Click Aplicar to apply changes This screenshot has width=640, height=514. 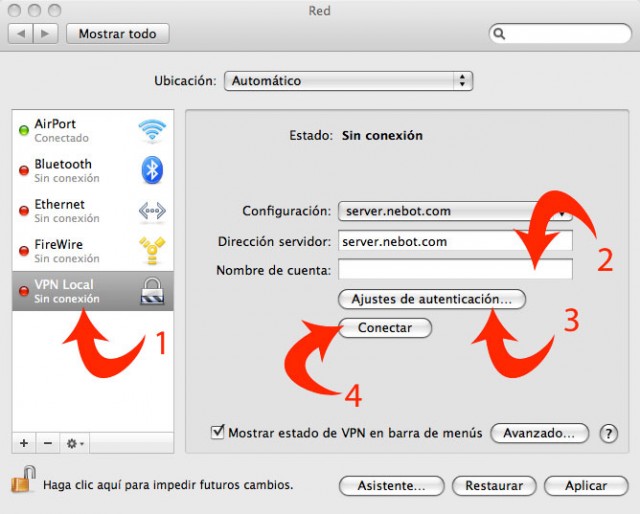(x=586, y=486)
